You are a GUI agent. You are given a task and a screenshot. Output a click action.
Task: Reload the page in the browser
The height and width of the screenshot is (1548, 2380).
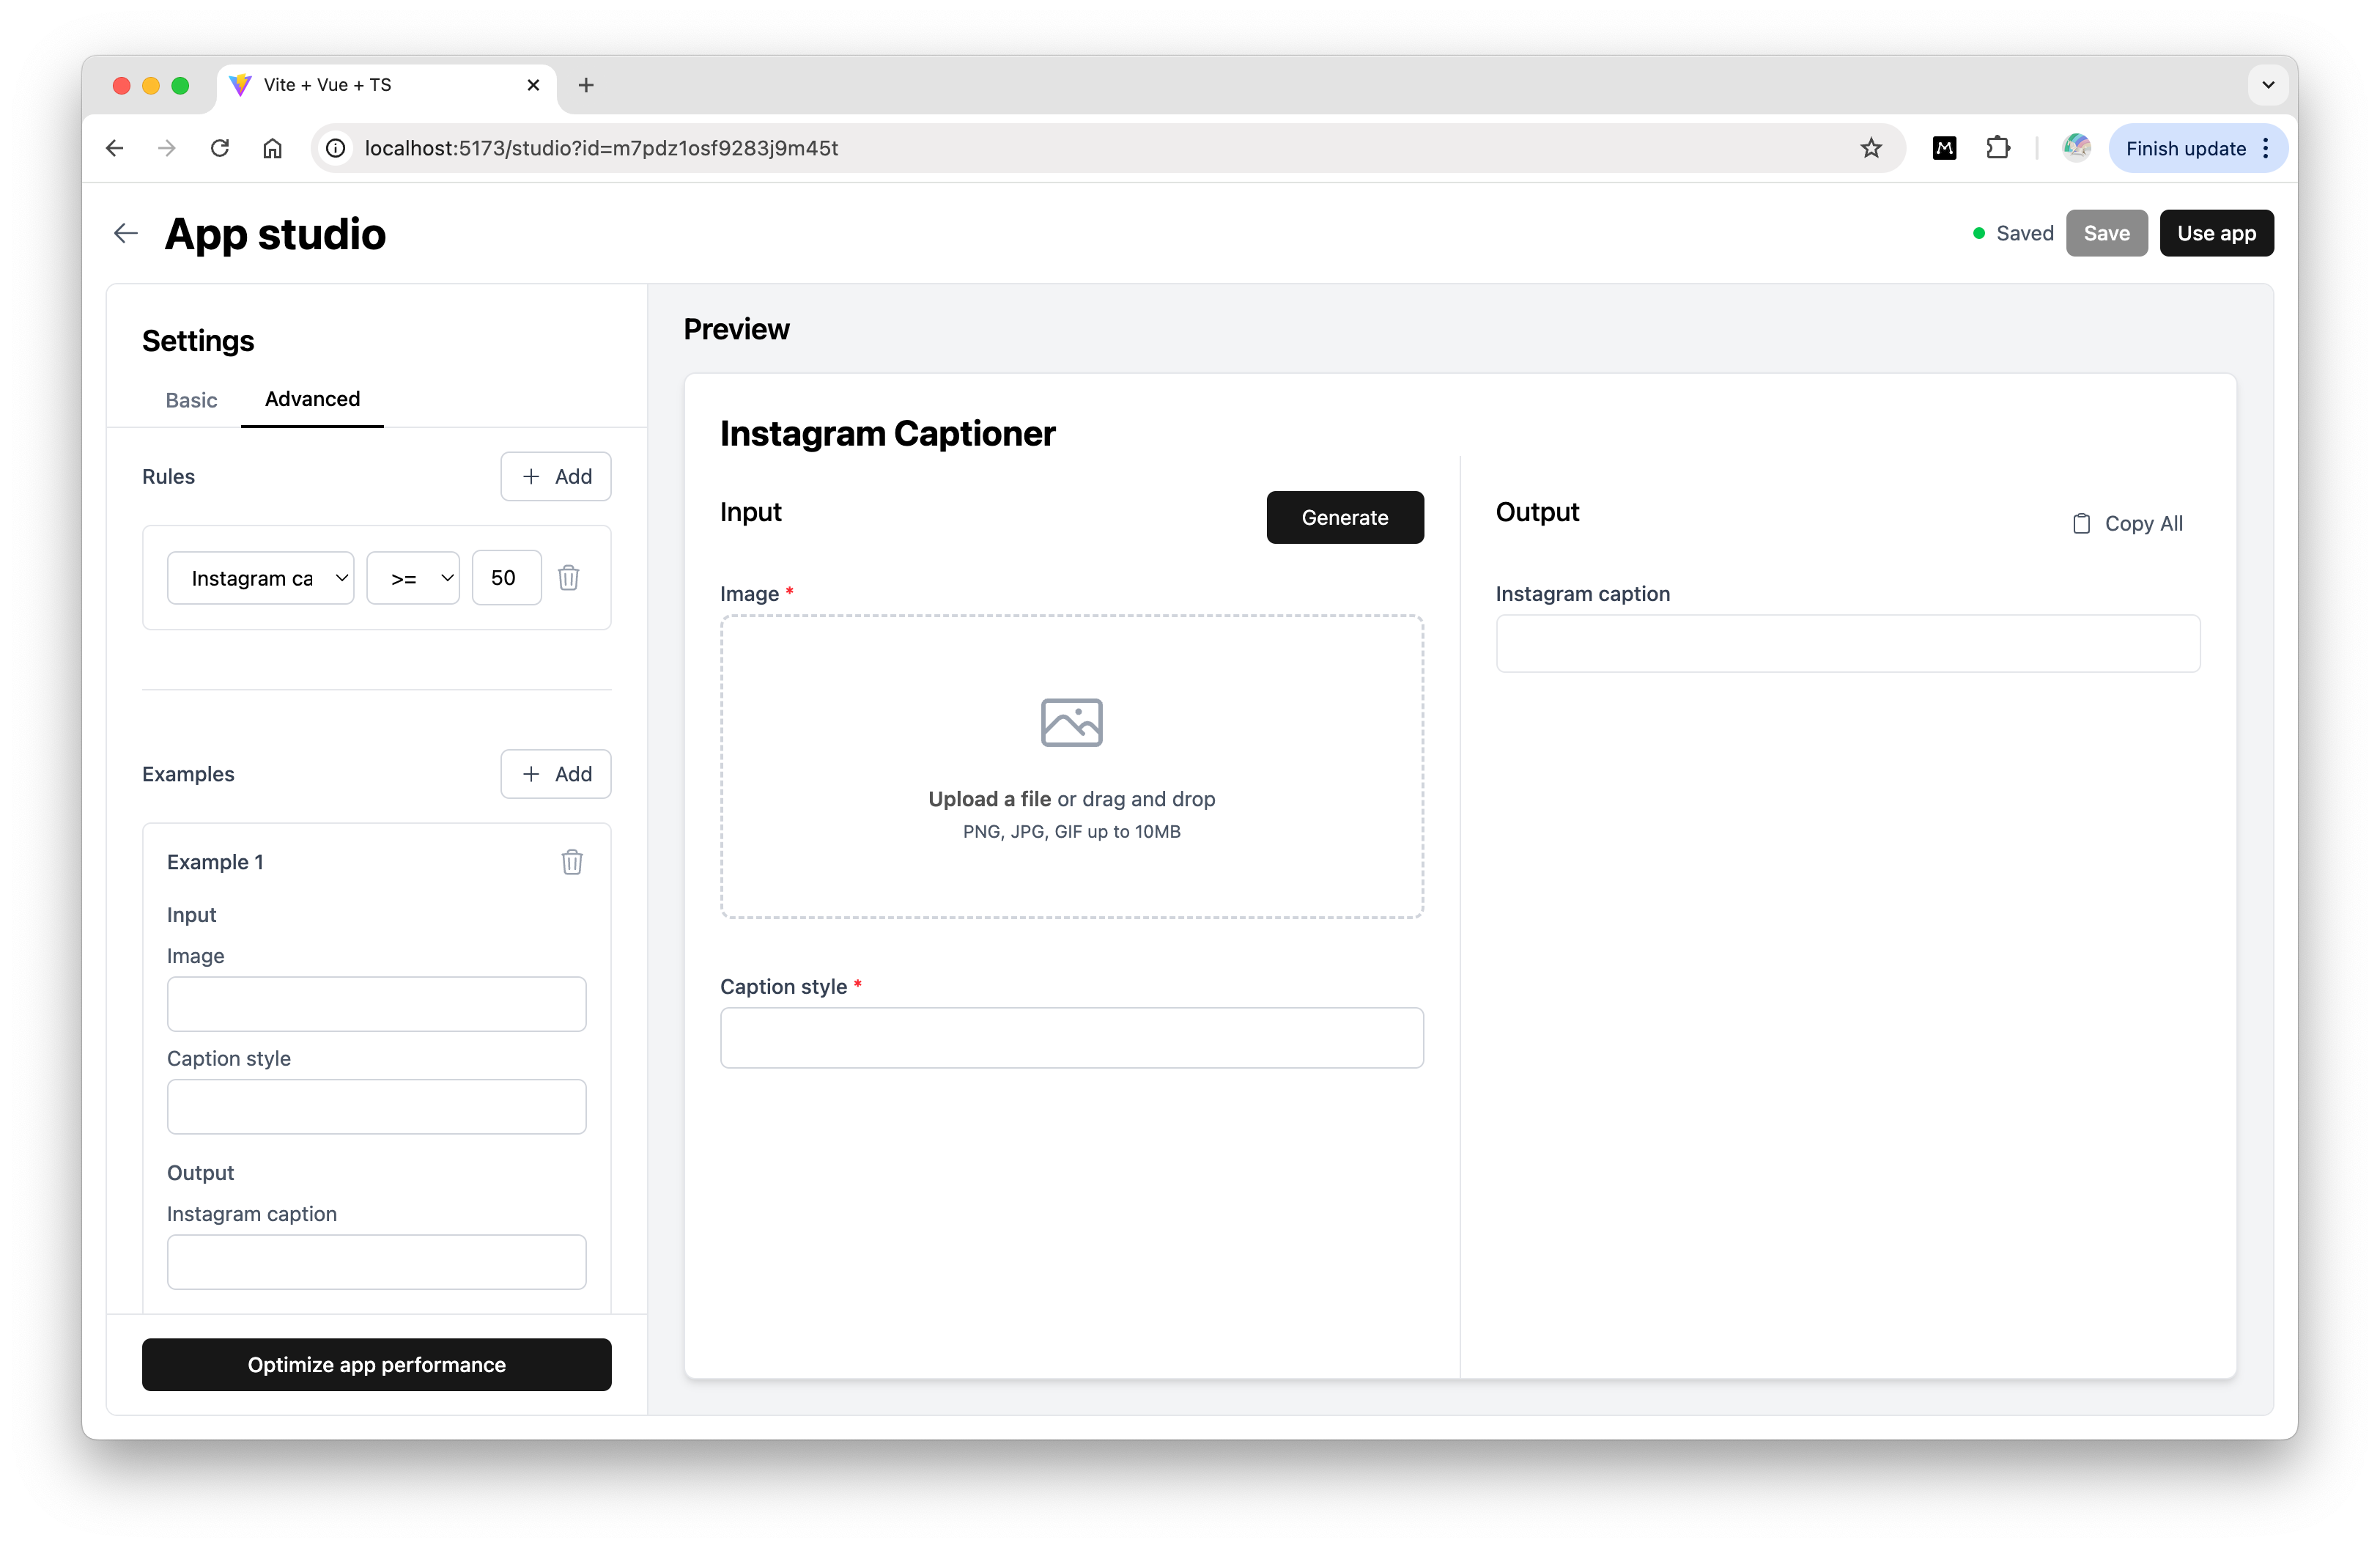[220, 148]
